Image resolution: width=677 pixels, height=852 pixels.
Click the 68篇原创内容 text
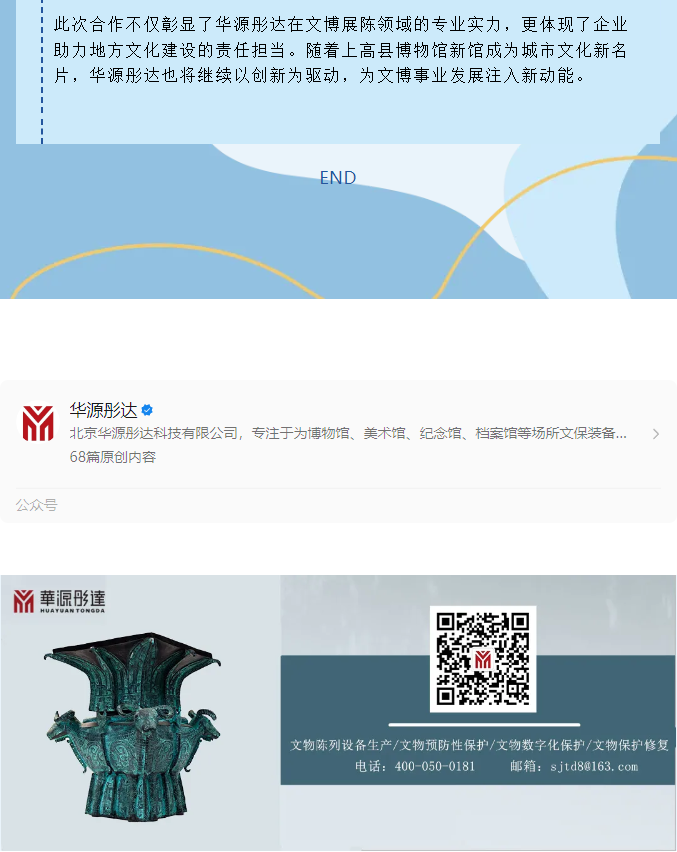112,457
